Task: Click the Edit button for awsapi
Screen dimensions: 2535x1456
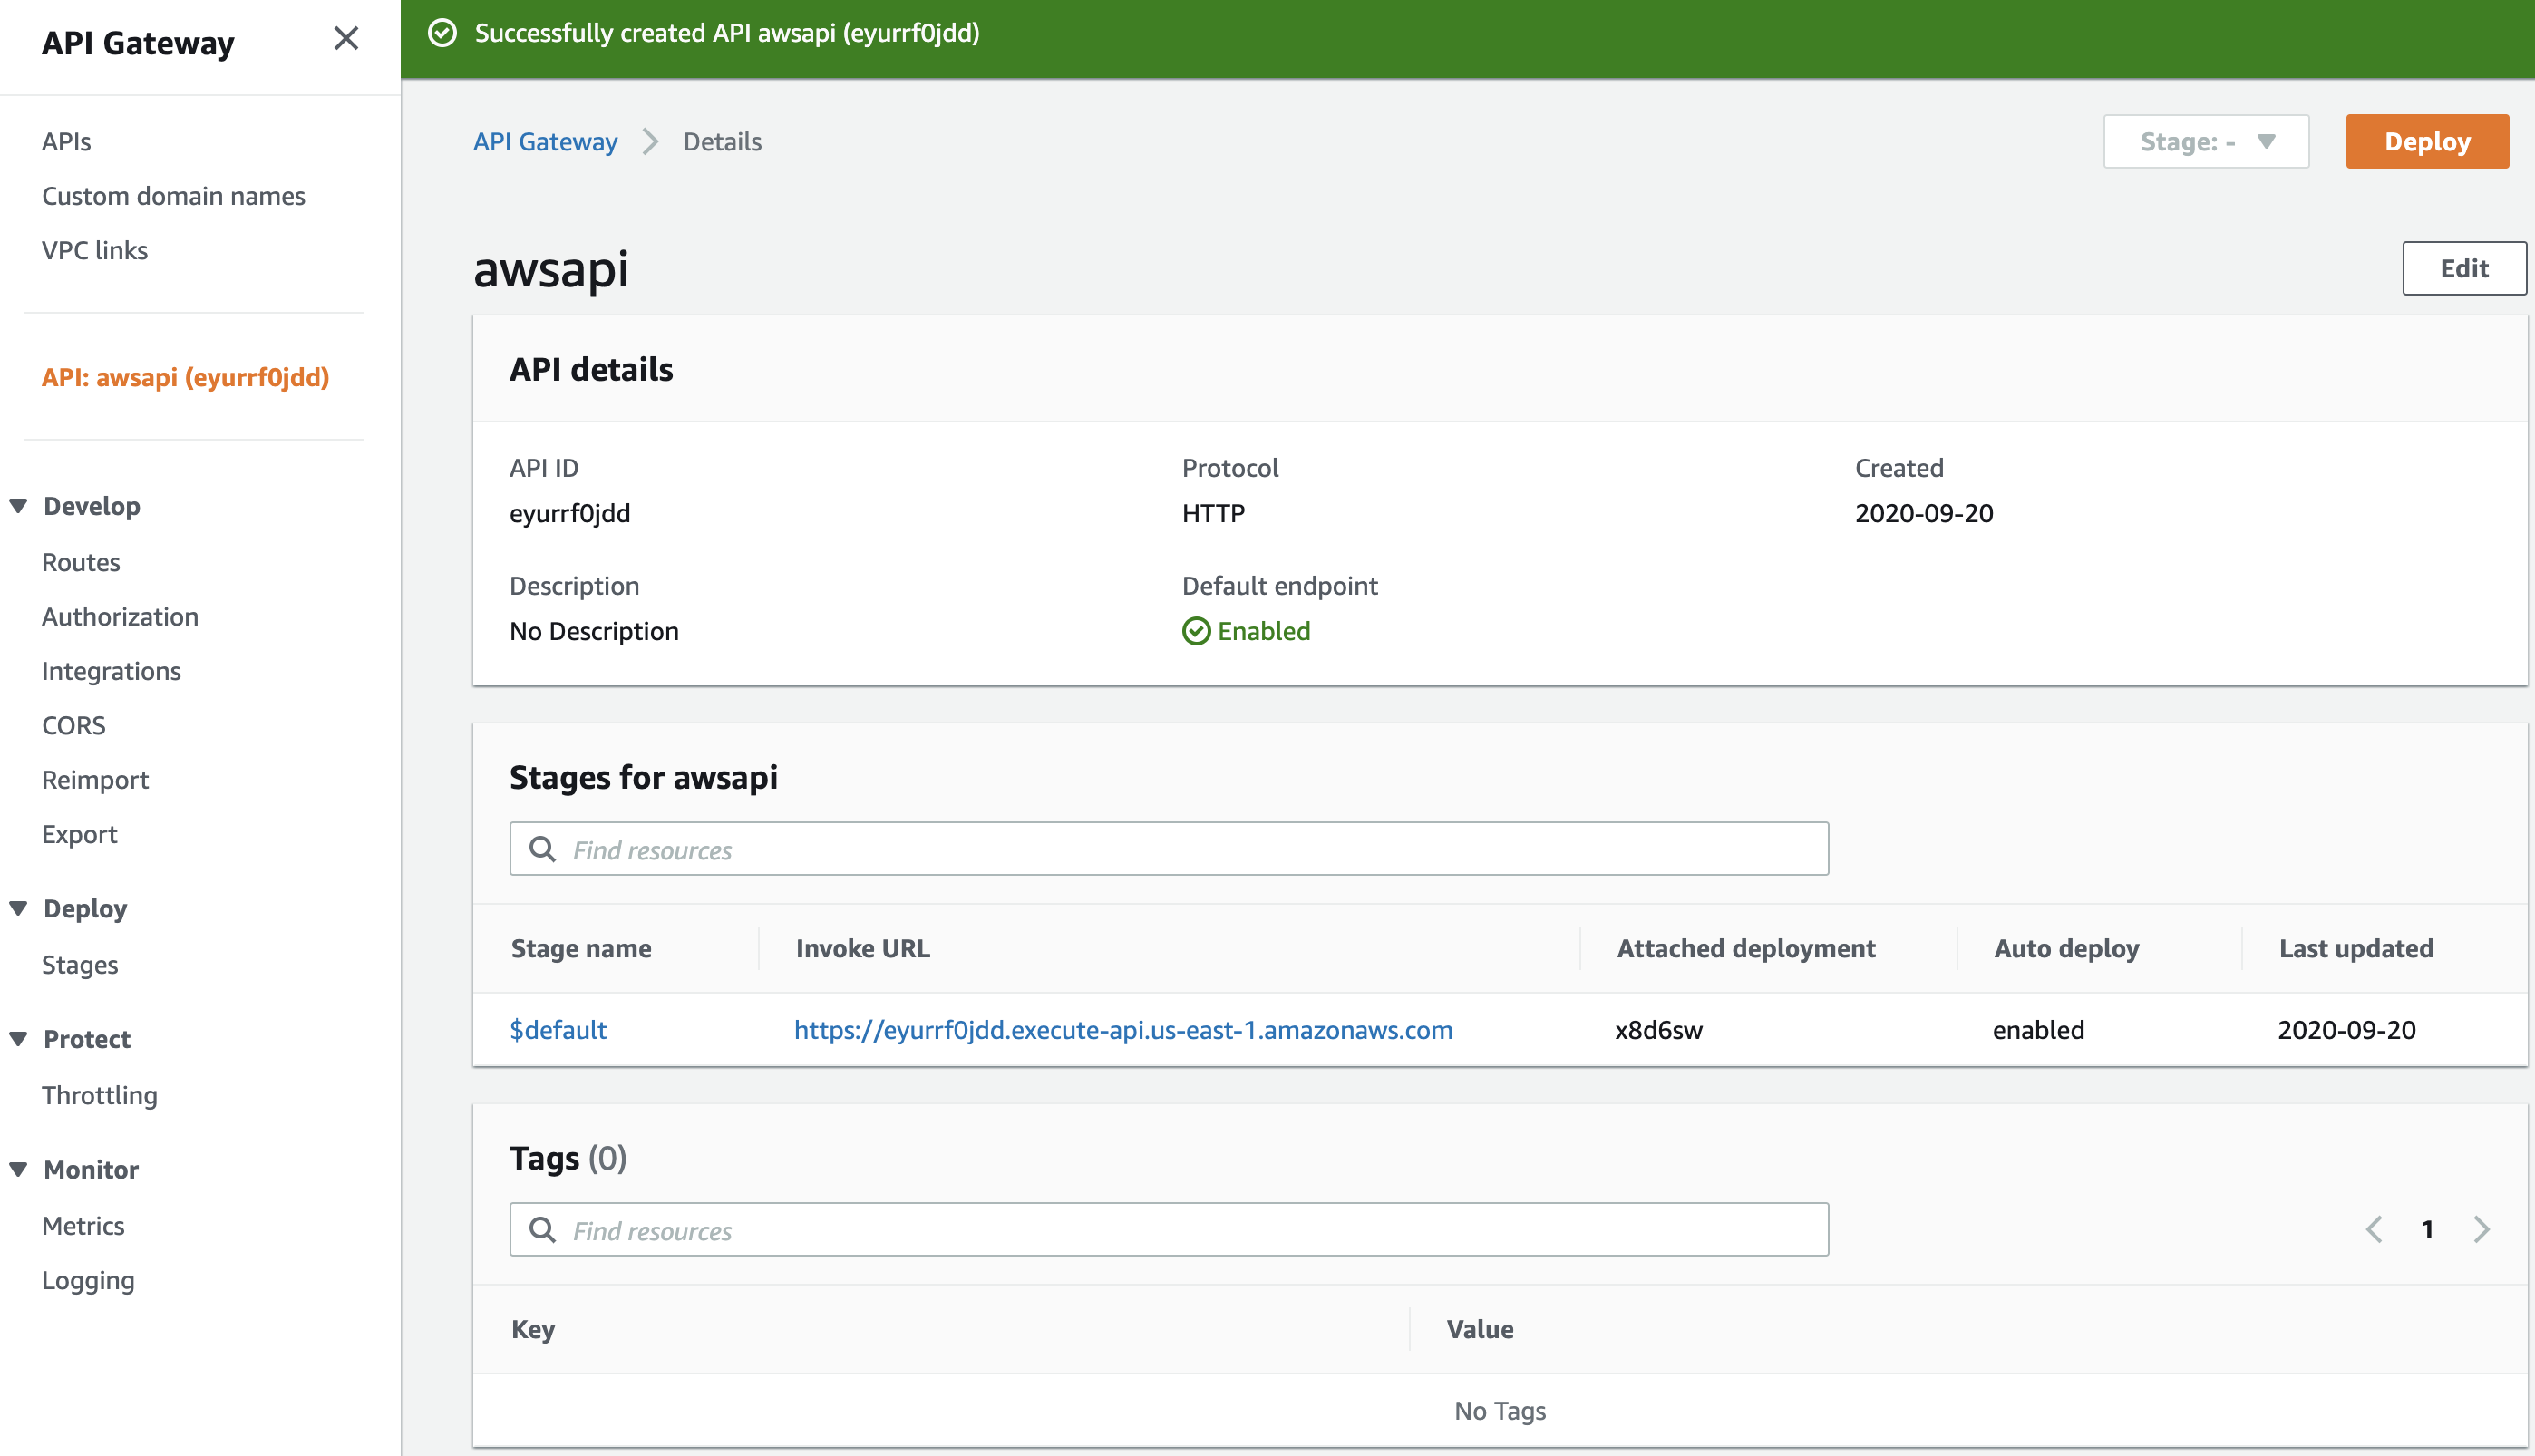Action: [2463, 268]
